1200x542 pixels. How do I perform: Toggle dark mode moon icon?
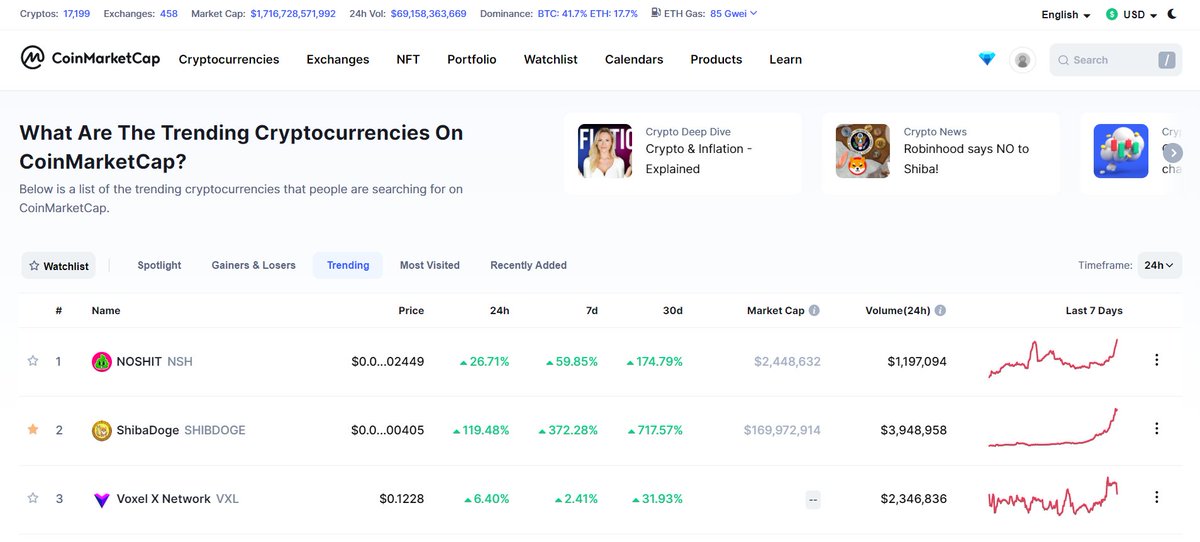(1173, 14)
